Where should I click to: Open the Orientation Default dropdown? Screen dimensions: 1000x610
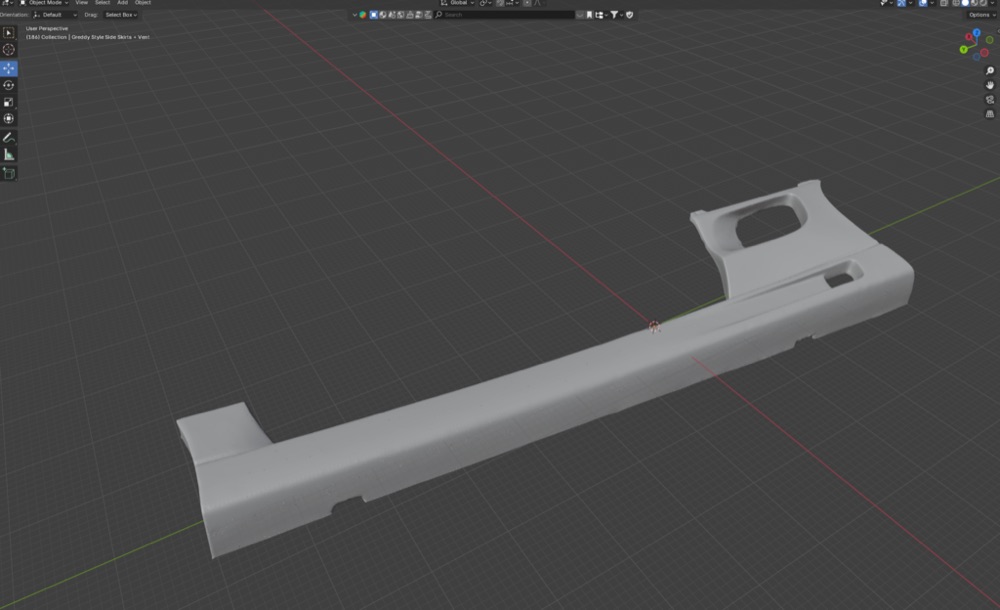tap(54, 15)
